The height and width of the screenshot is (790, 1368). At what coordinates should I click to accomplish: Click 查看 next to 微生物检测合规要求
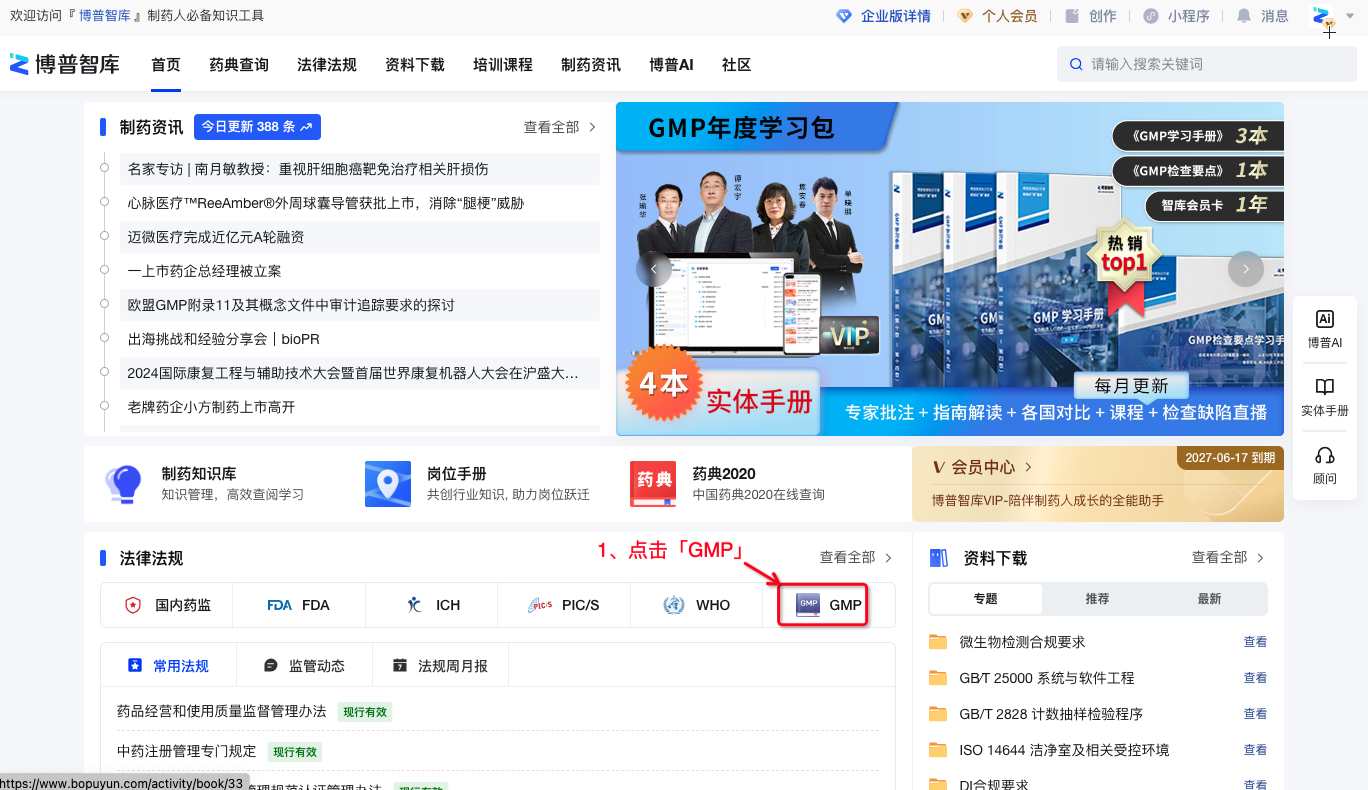(1255, 642)
